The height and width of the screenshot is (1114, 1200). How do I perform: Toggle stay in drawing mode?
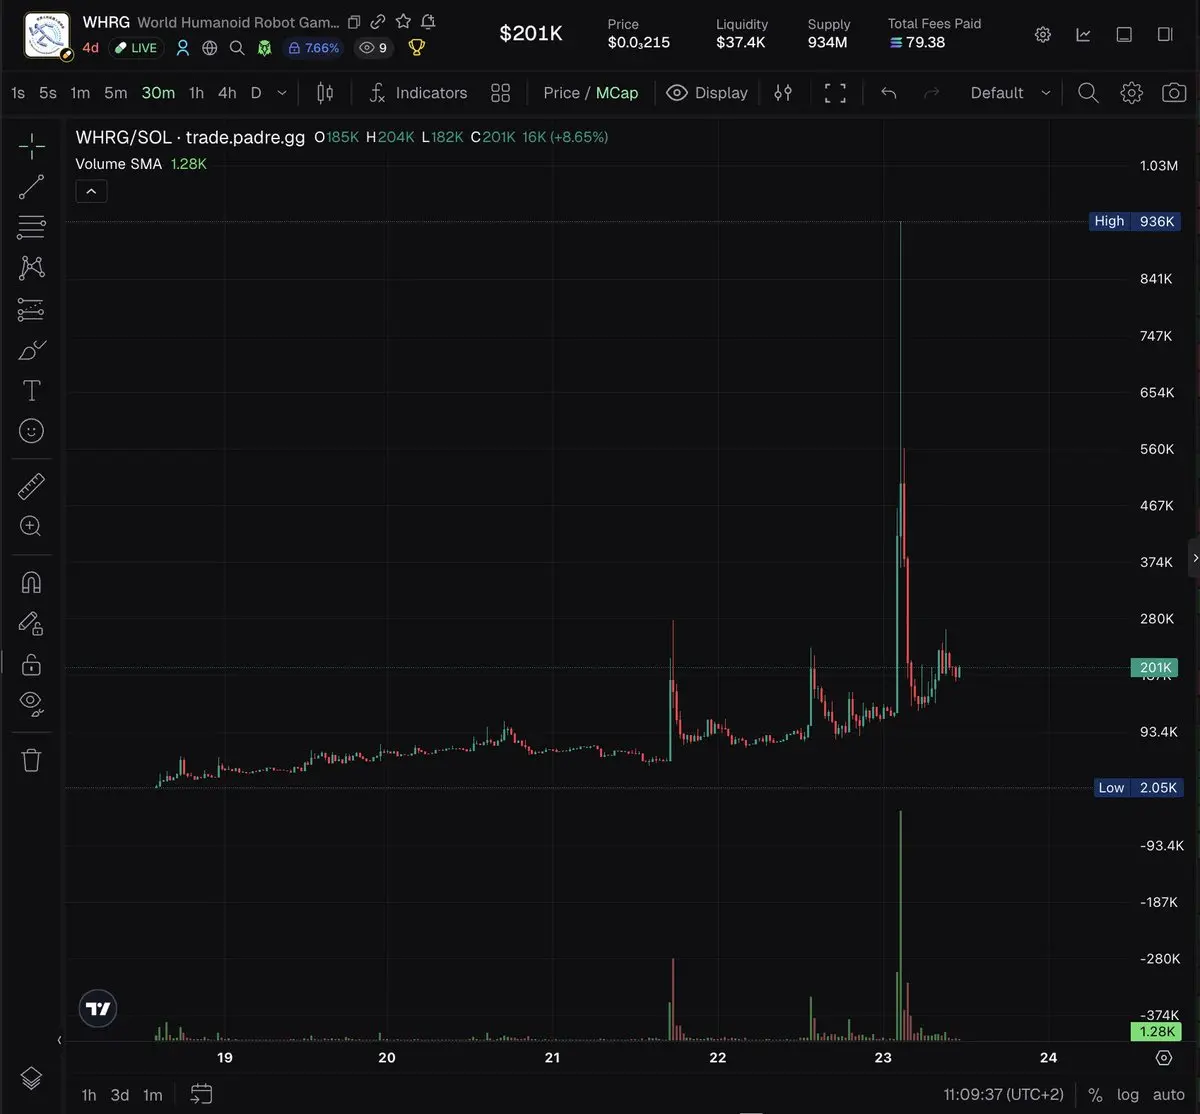click(x=31, y=623)
